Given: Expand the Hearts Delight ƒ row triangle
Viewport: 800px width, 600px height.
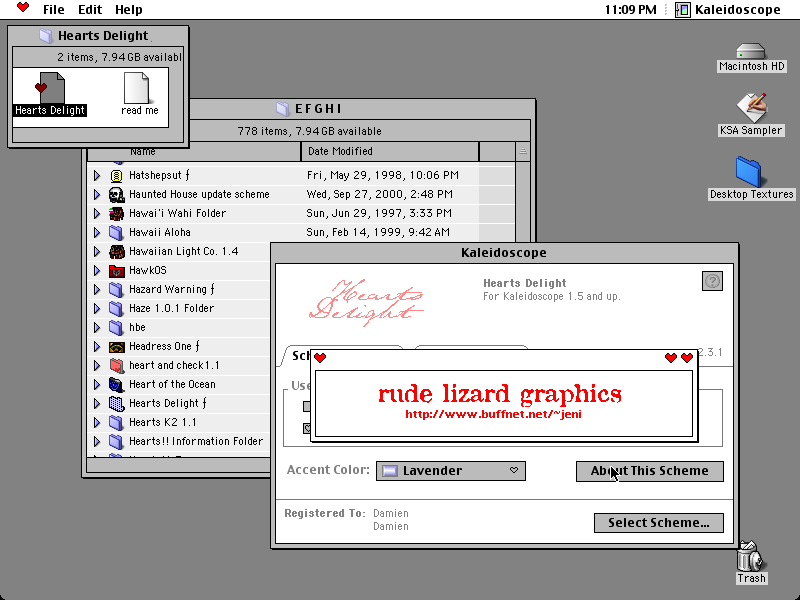Looking at the screenshot, I should pyautogui.click(x=97, y=404).
